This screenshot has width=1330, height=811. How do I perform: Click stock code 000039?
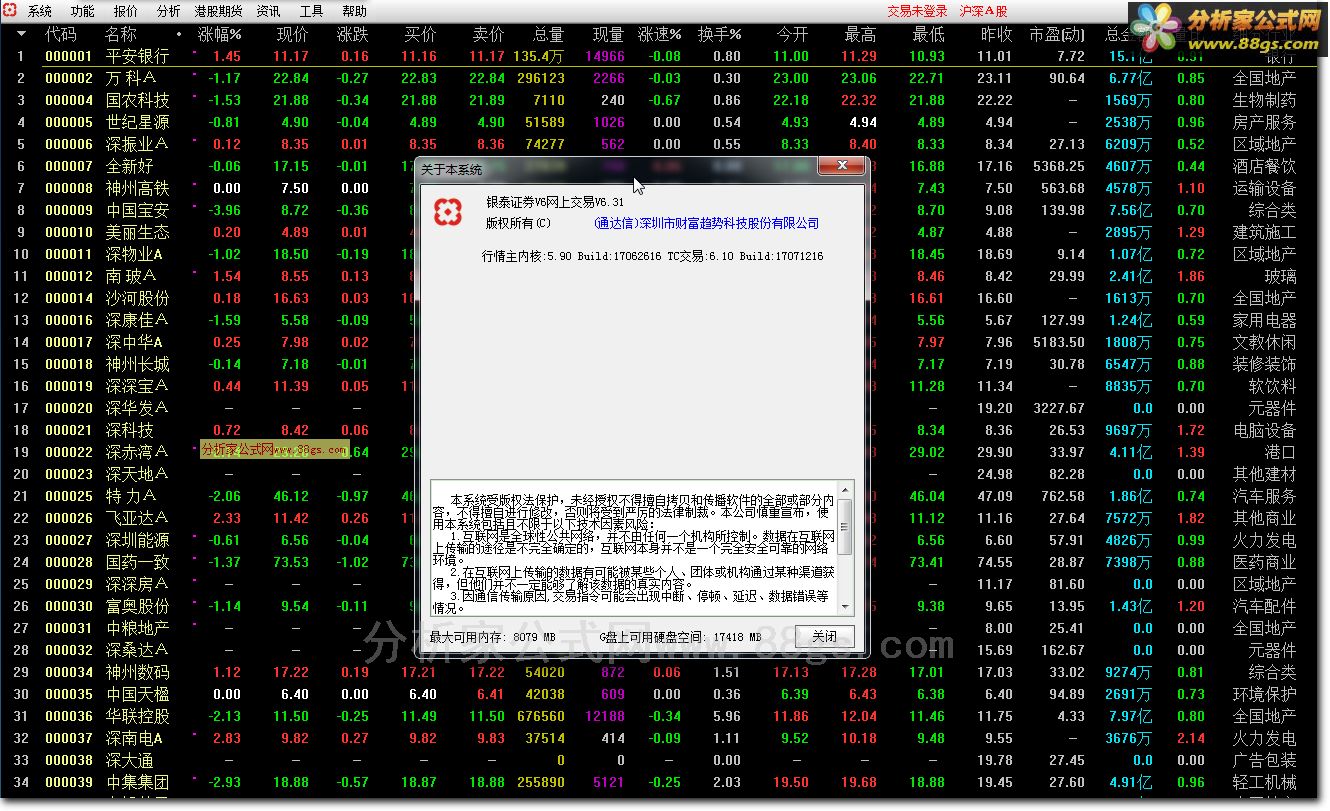pyautogui.click(x=69, y=782)
